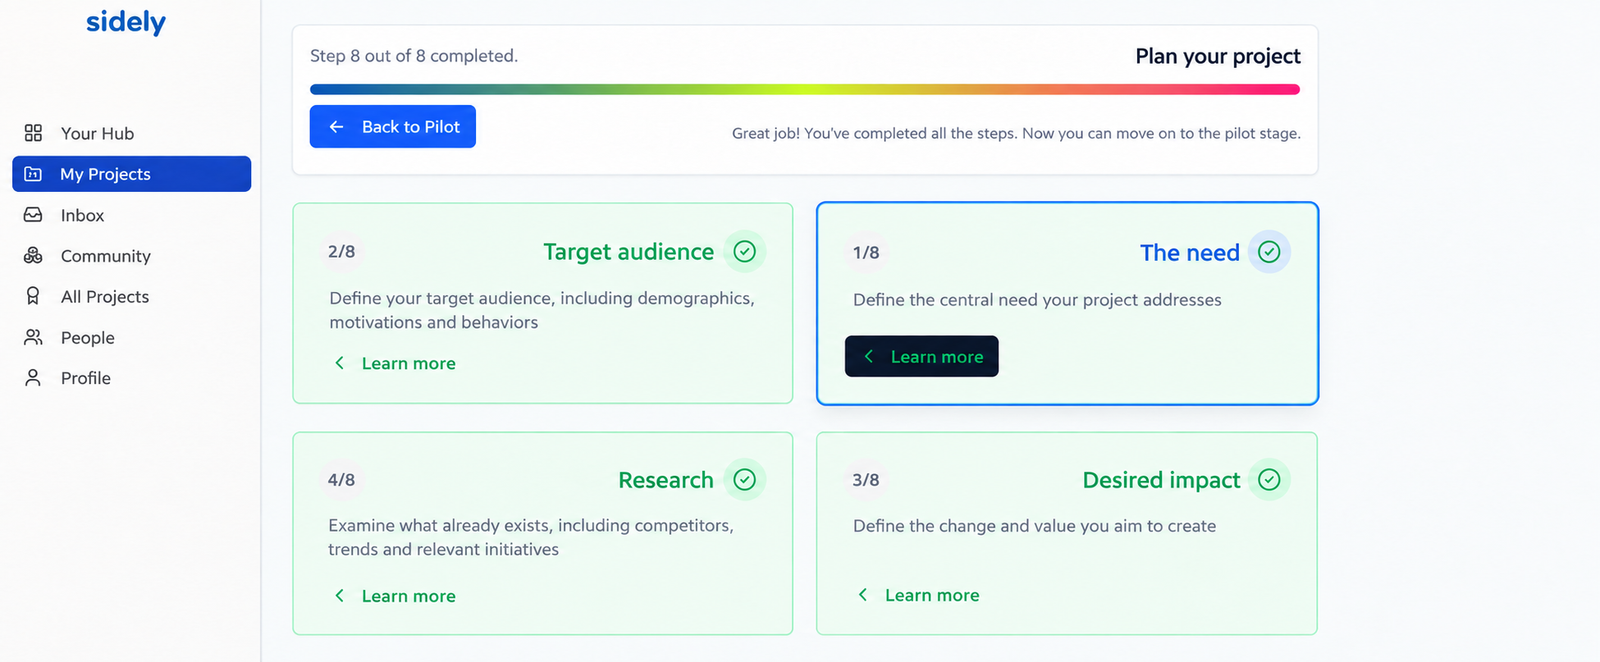Click Learn more on The need card

click(922, 356)
